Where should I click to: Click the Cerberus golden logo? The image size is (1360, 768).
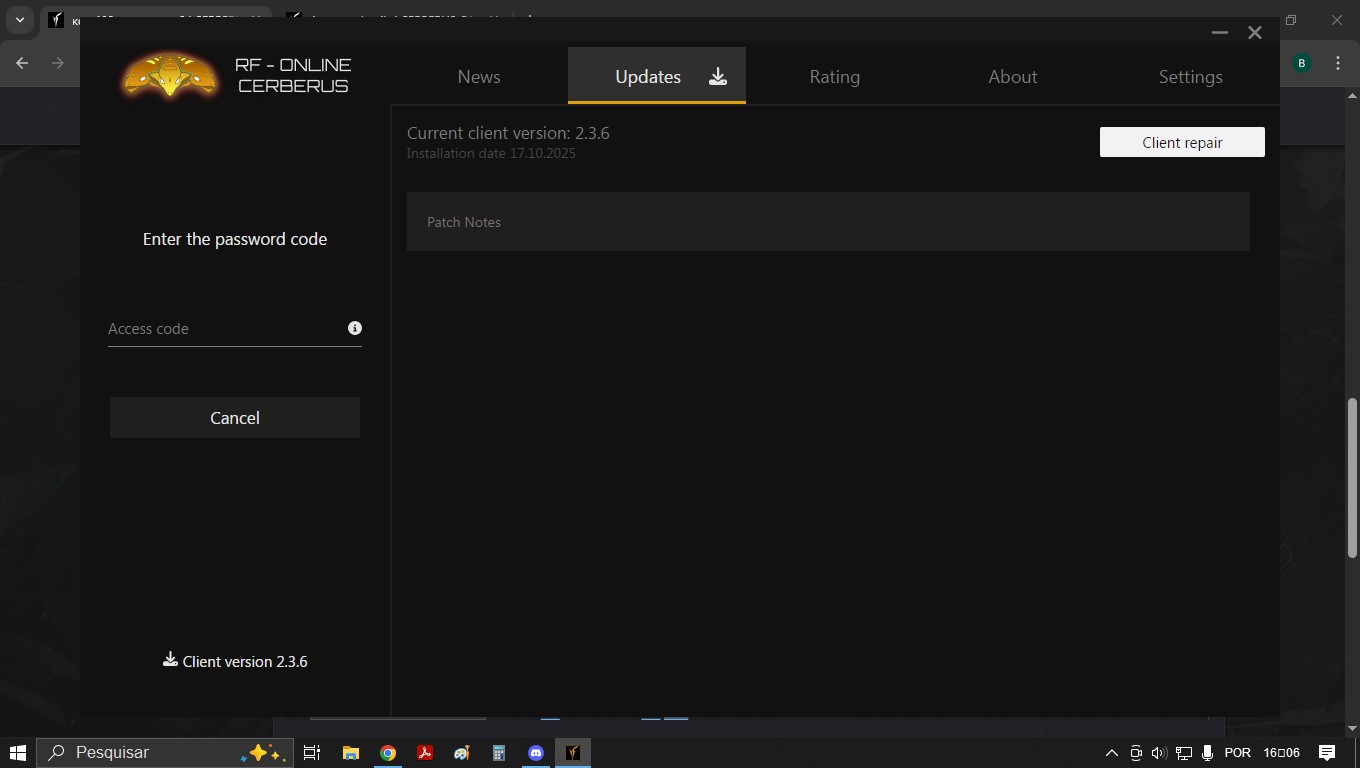[x=170, y=75]
